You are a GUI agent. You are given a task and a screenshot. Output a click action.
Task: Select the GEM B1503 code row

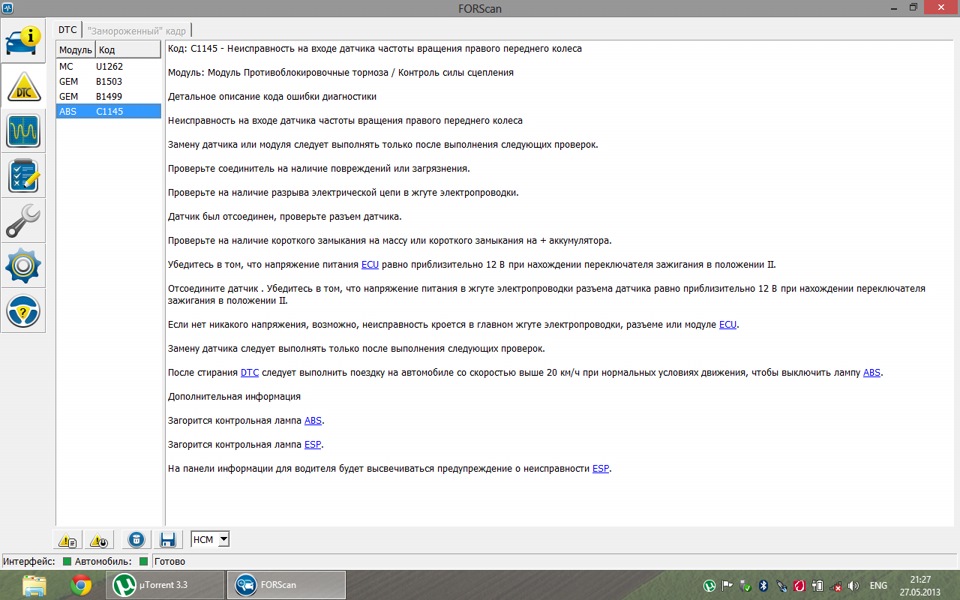coord(108,81)
